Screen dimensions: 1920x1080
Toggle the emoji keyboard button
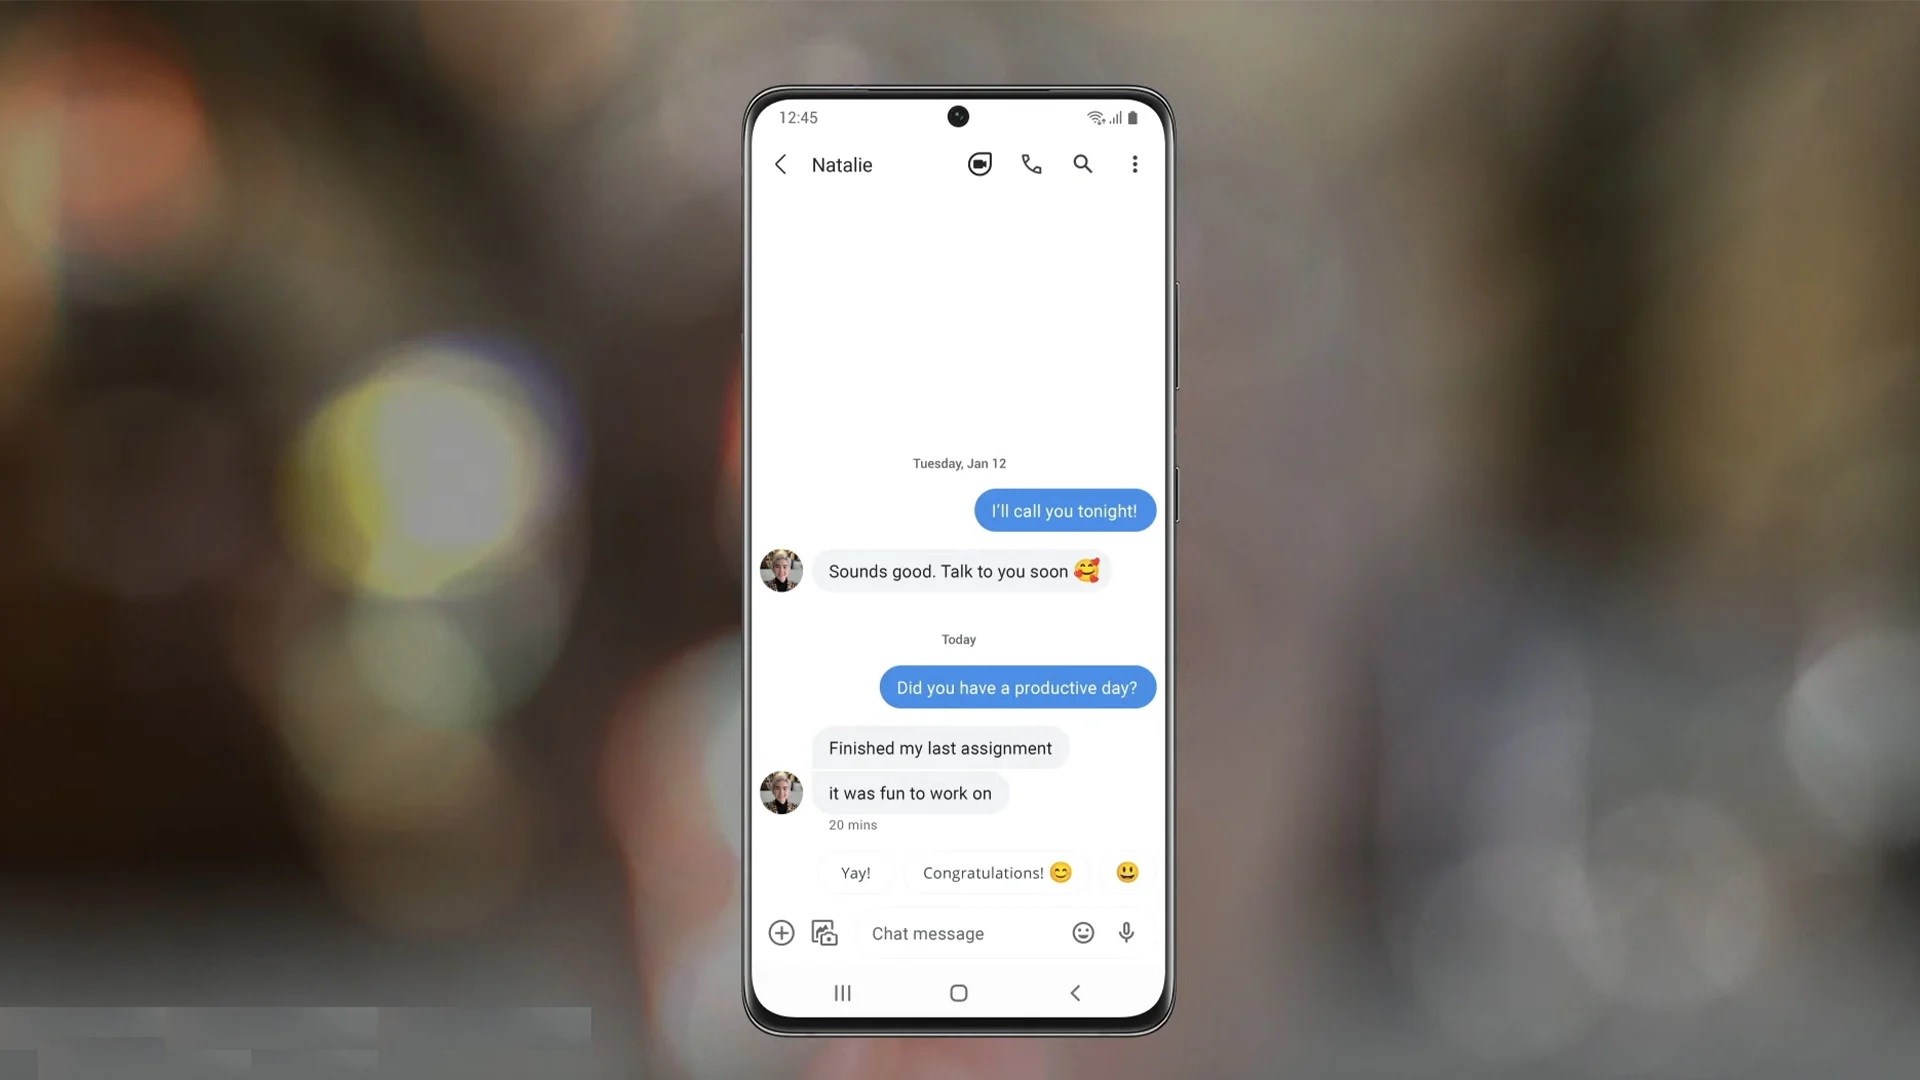(x=1081, y=932)
